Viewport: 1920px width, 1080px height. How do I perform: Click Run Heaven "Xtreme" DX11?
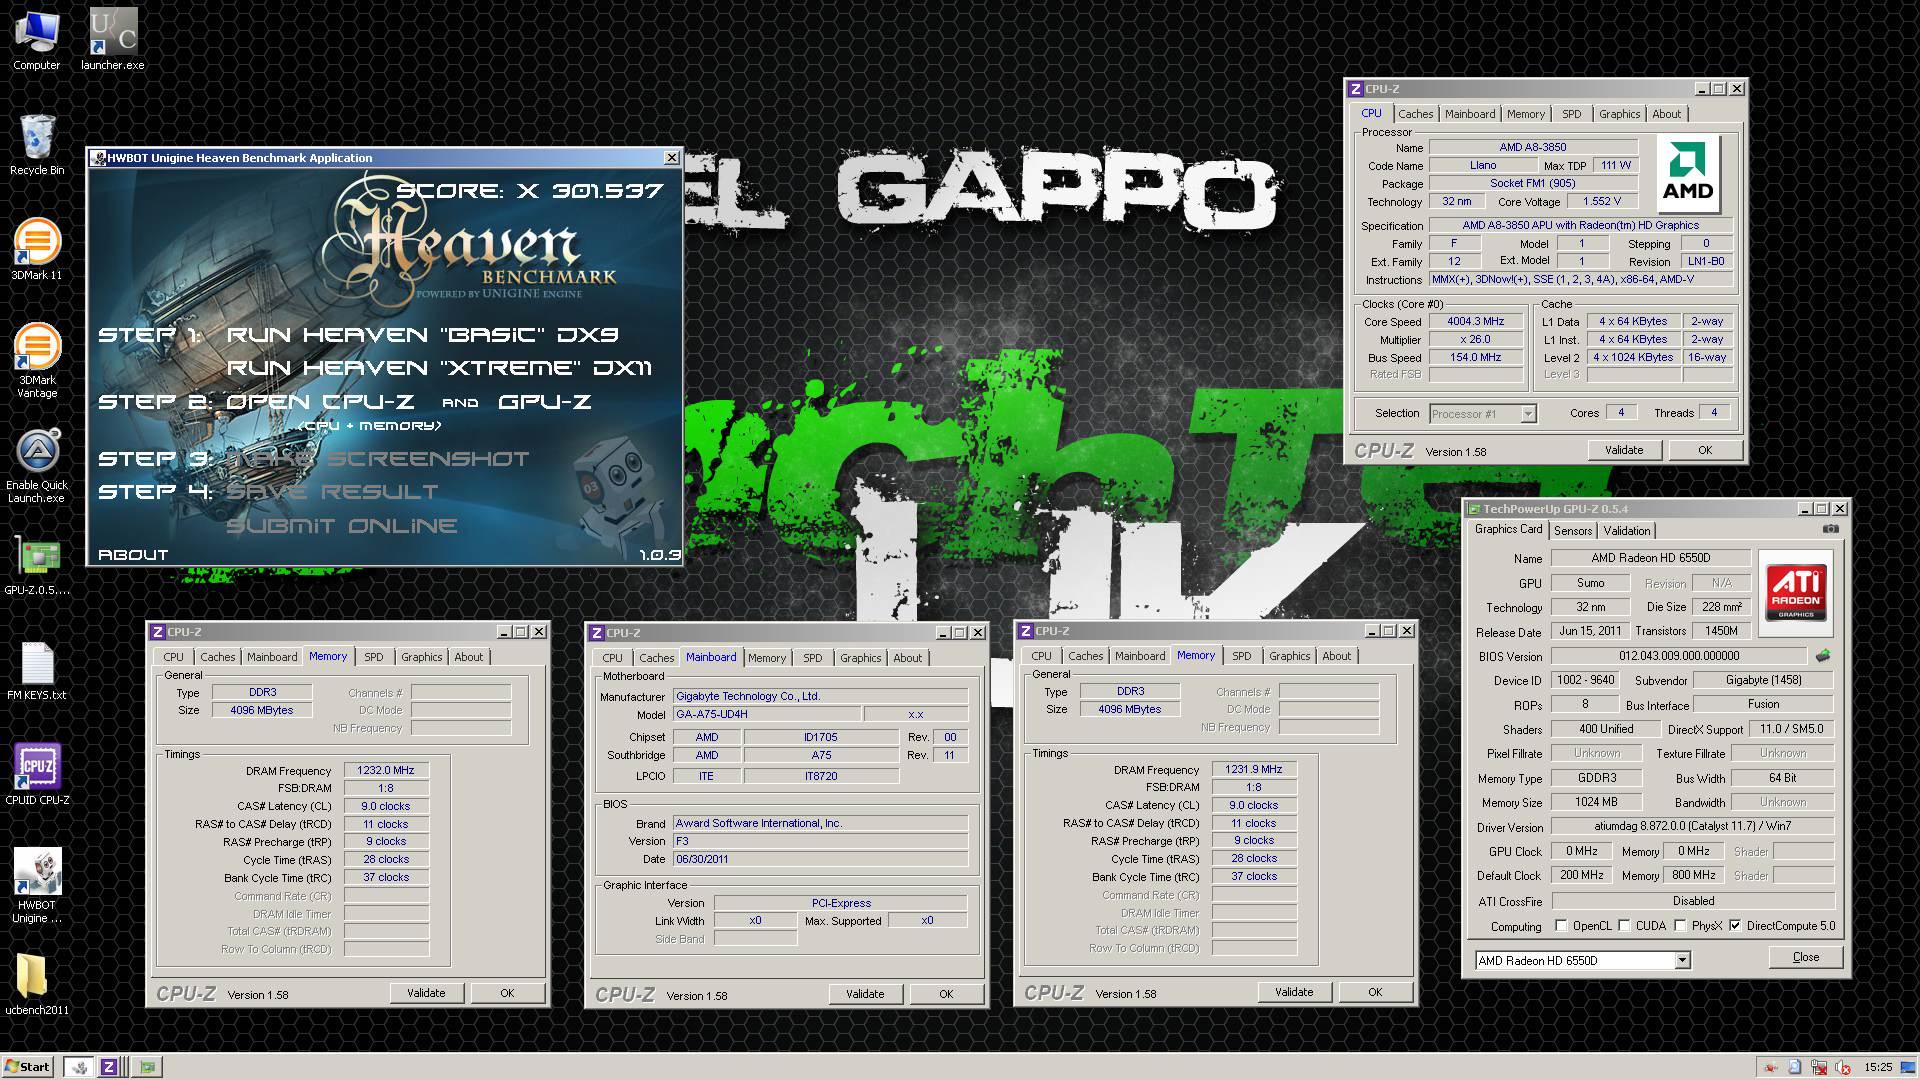pos(439,368)
